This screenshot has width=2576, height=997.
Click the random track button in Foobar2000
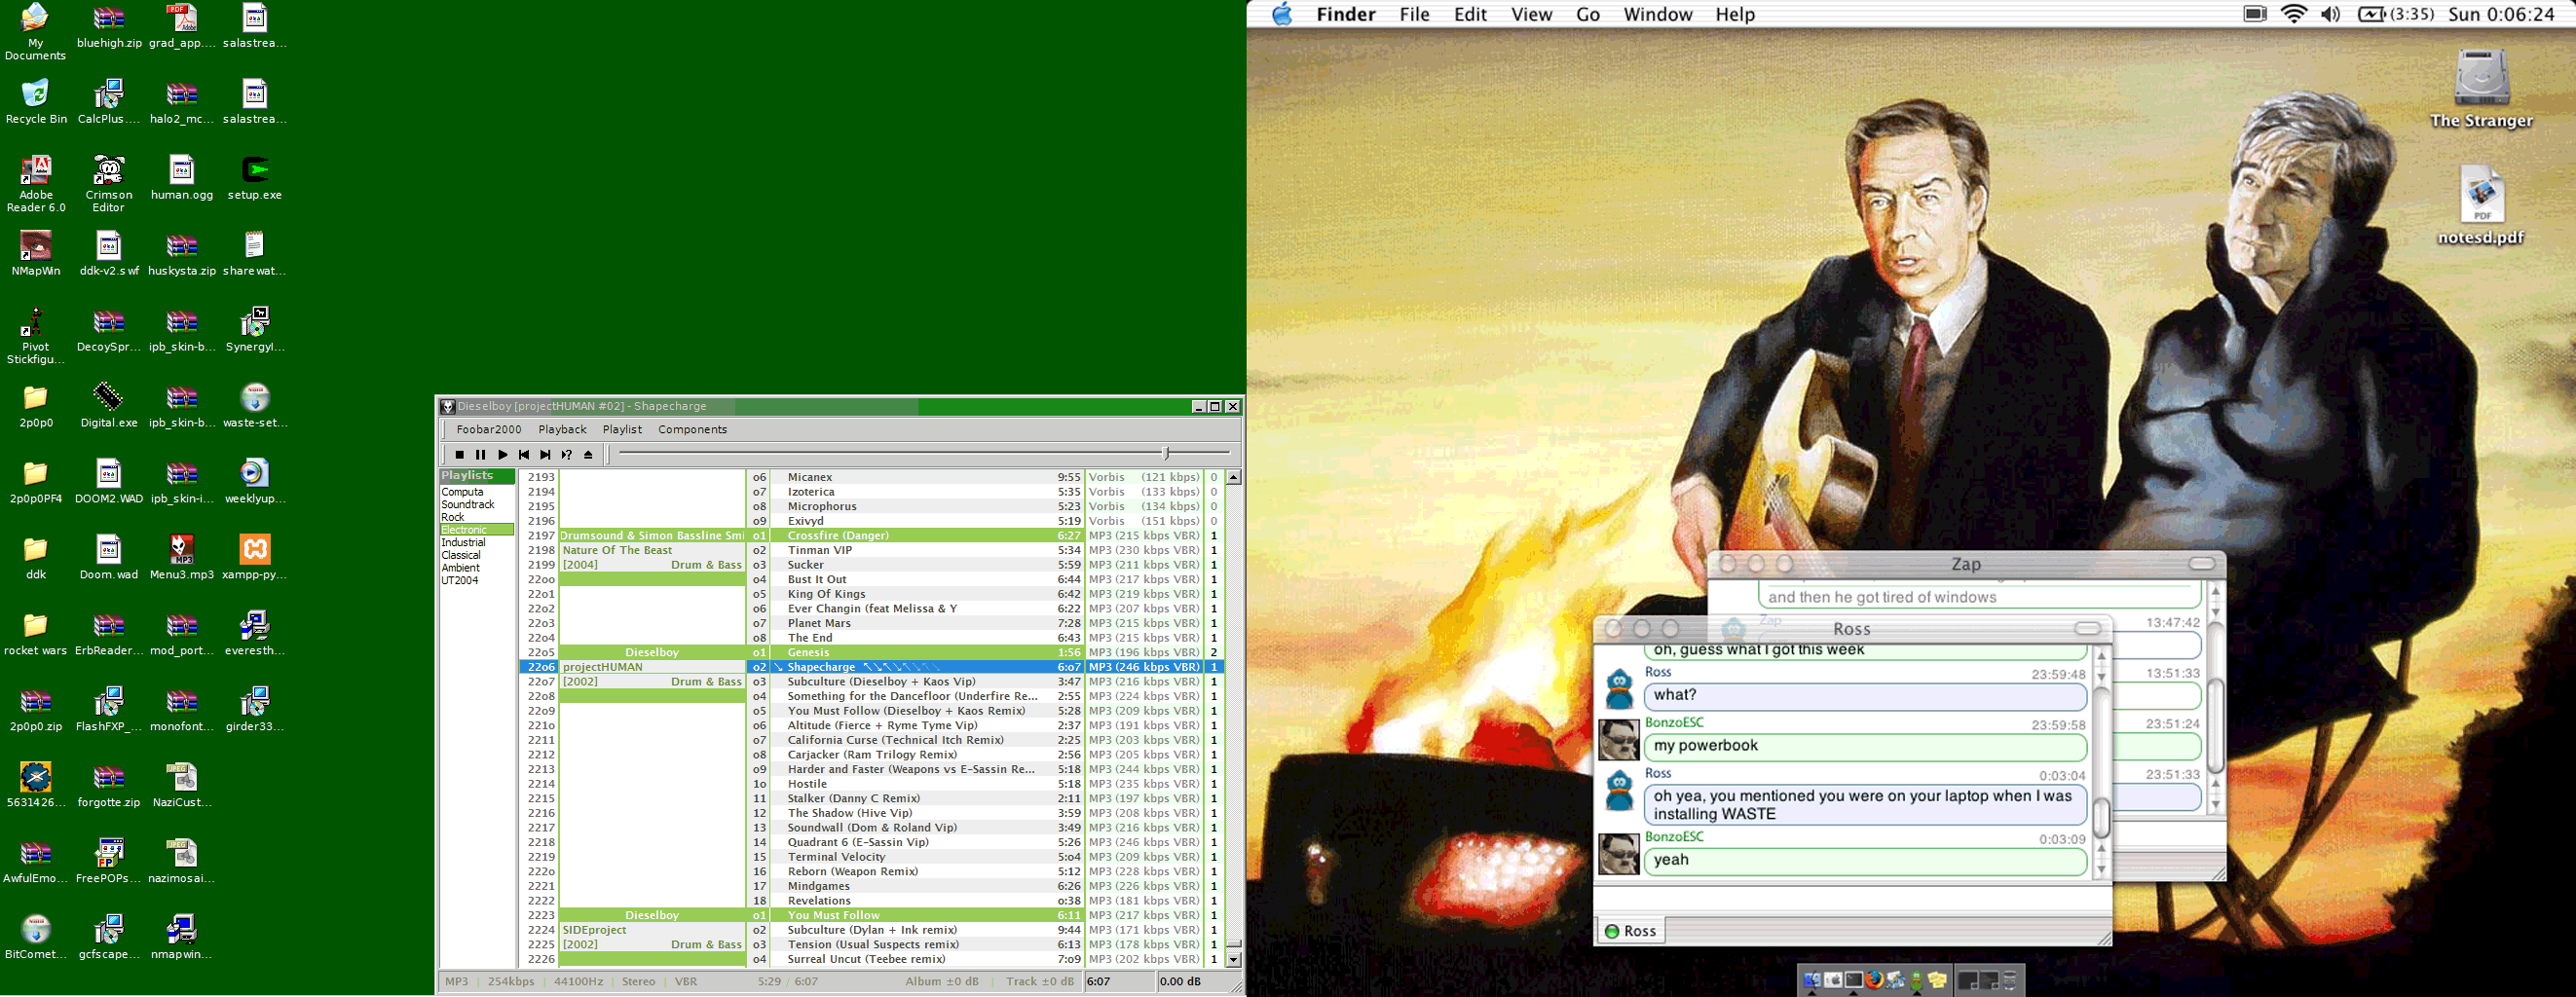tap(567, 455)
